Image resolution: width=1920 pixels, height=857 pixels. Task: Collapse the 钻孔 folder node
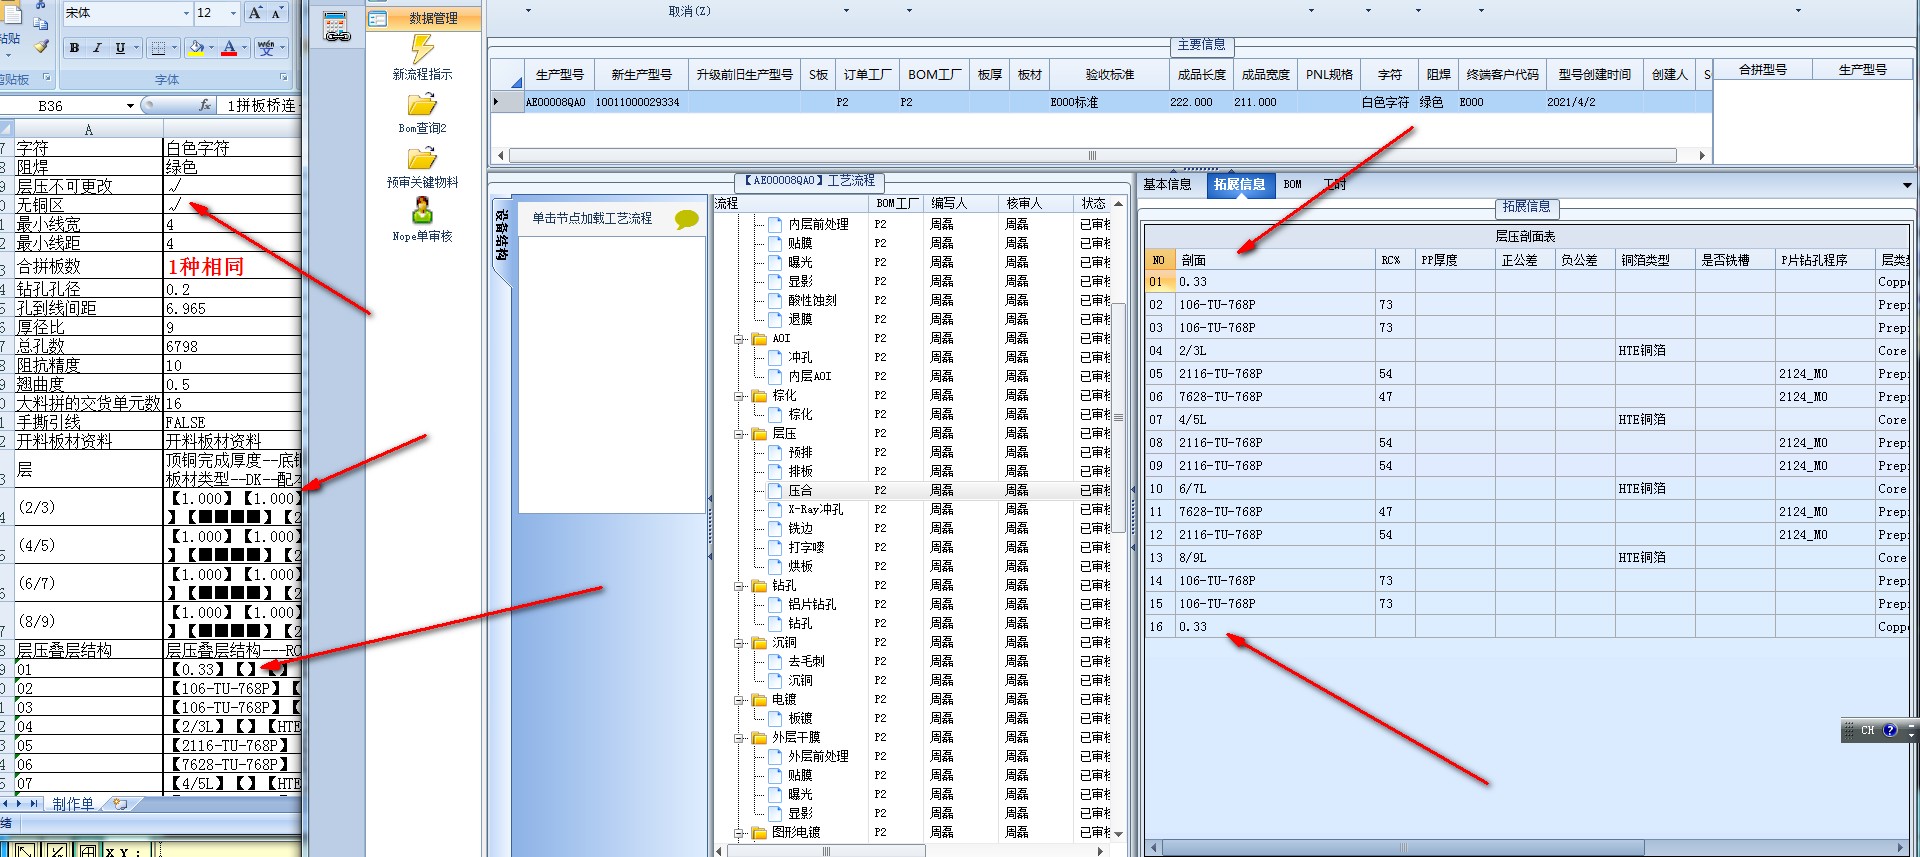pyautogui.click(x=739, y=586)
